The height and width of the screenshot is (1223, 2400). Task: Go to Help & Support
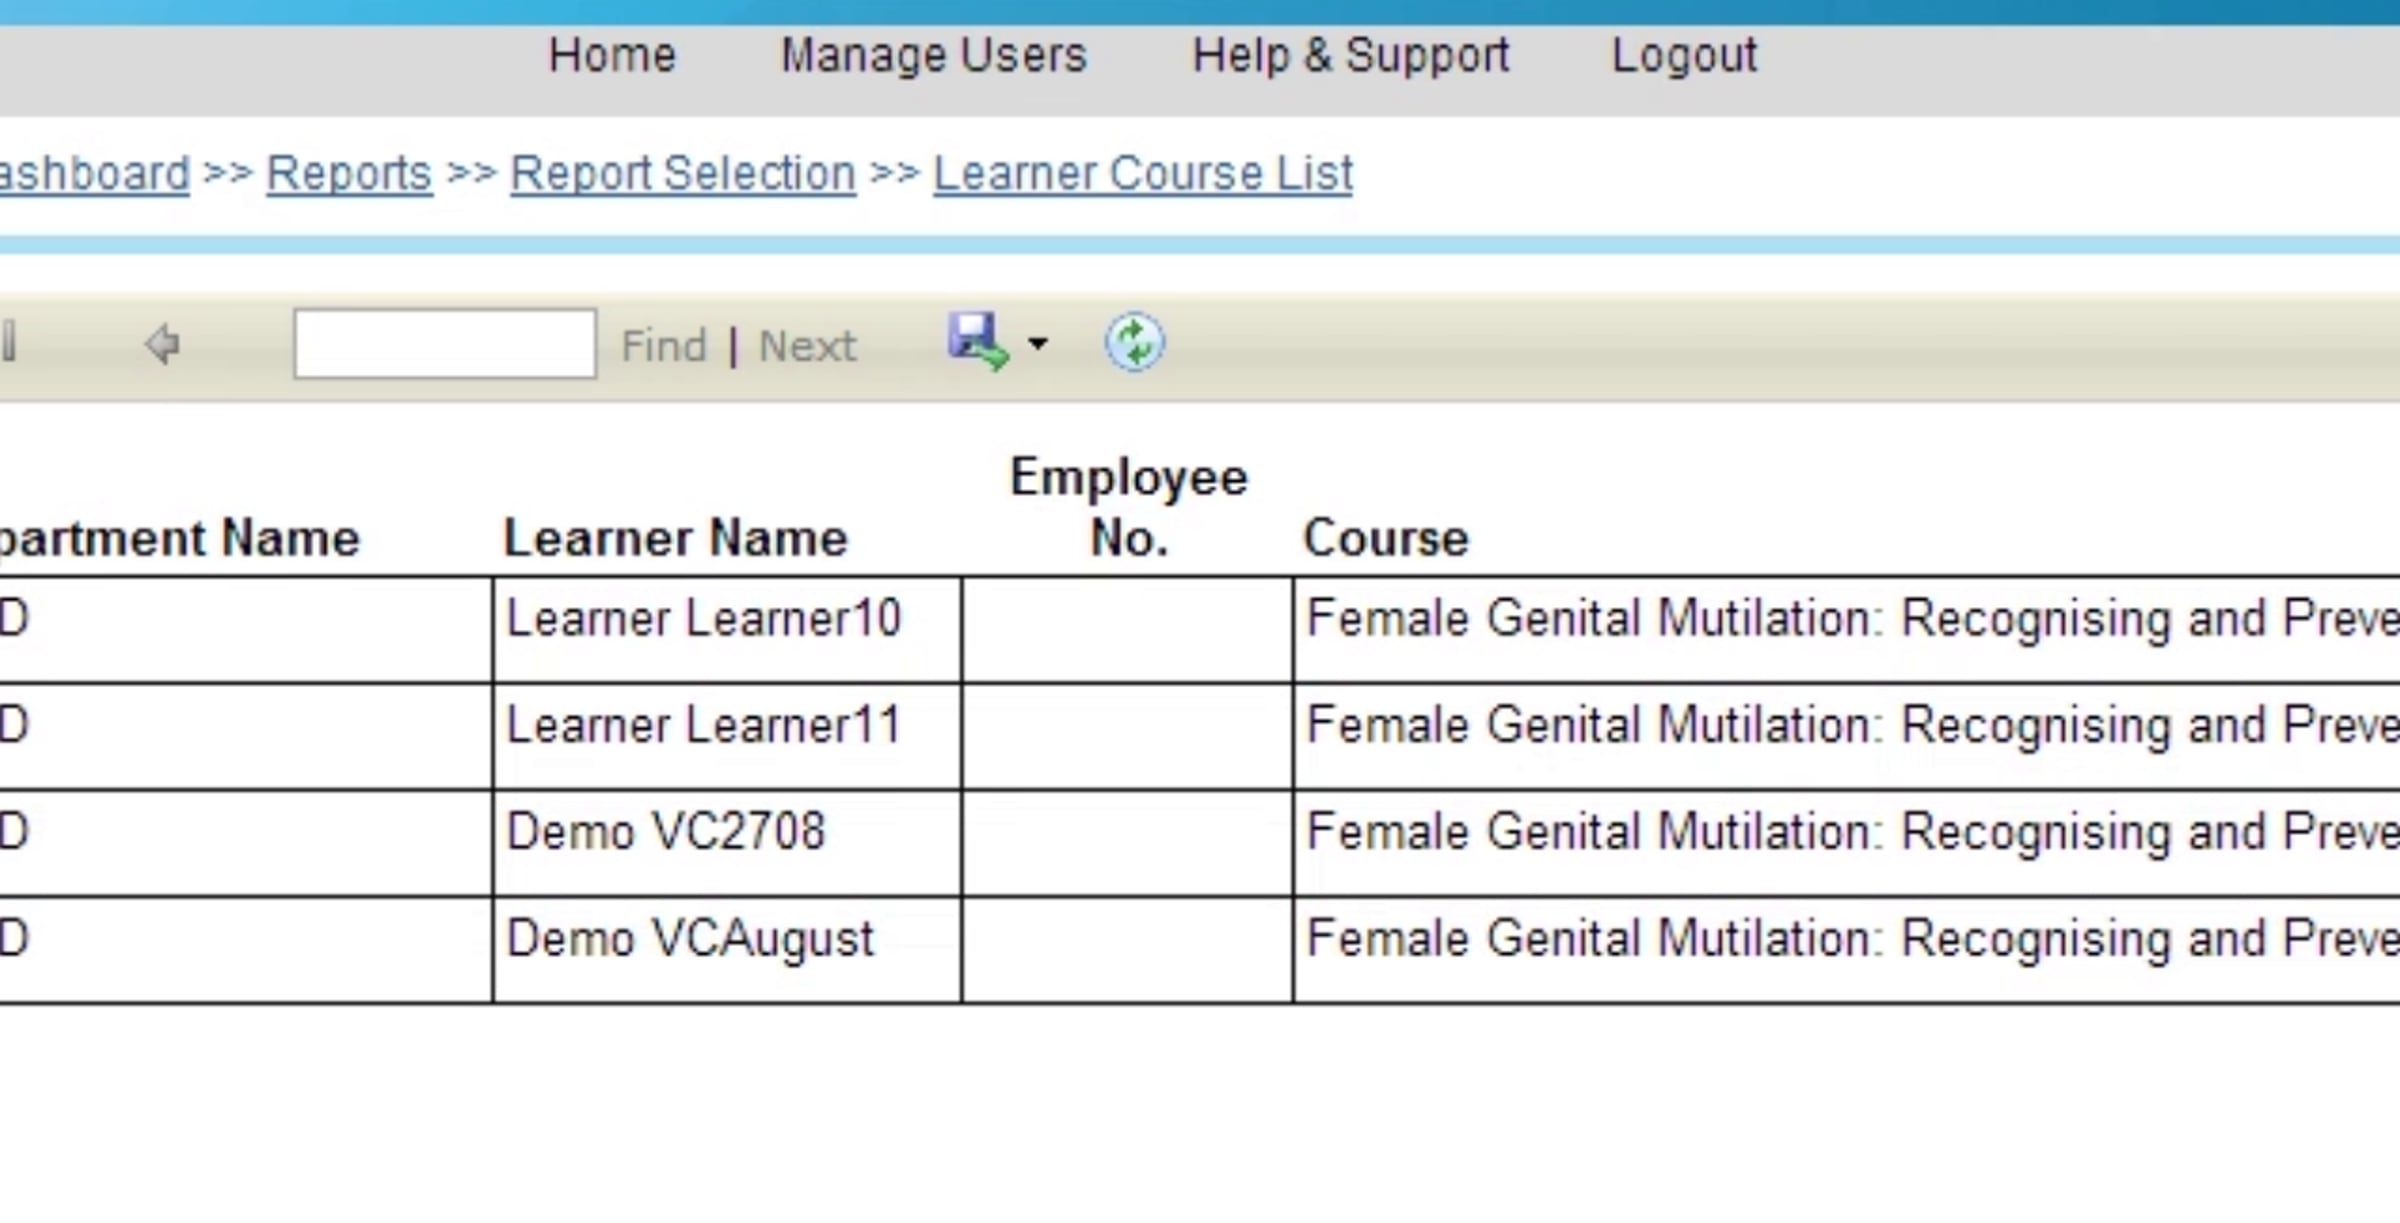coord(1350,56)
